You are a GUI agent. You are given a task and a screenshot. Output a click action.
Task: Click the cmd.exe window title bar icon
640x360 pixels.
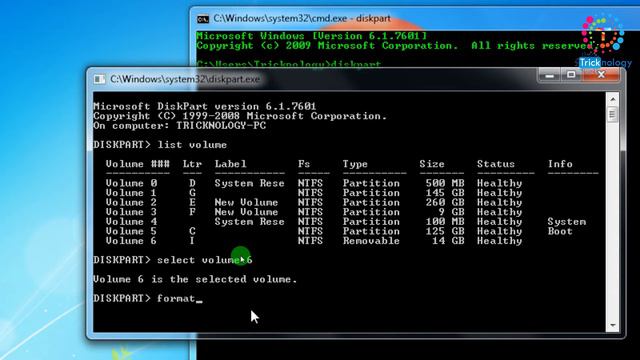[203, 19]
